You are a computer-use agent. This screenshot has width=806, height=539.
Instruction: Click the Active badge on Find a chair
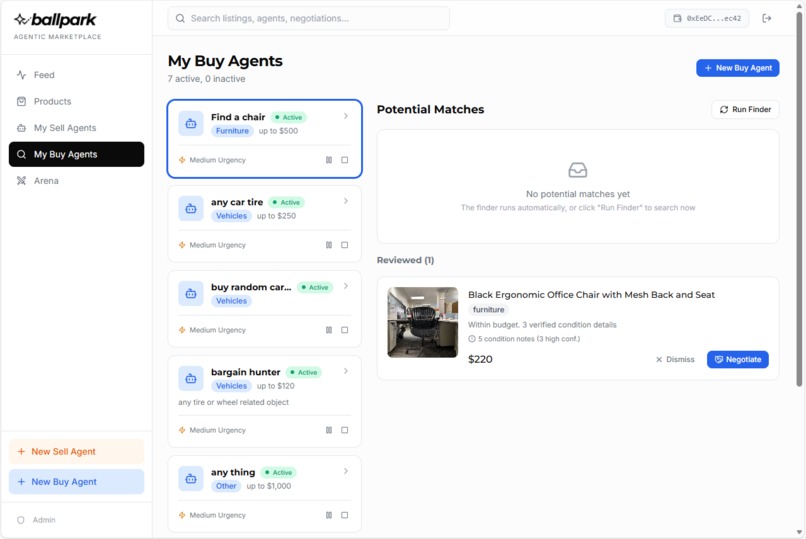point(288,117)
